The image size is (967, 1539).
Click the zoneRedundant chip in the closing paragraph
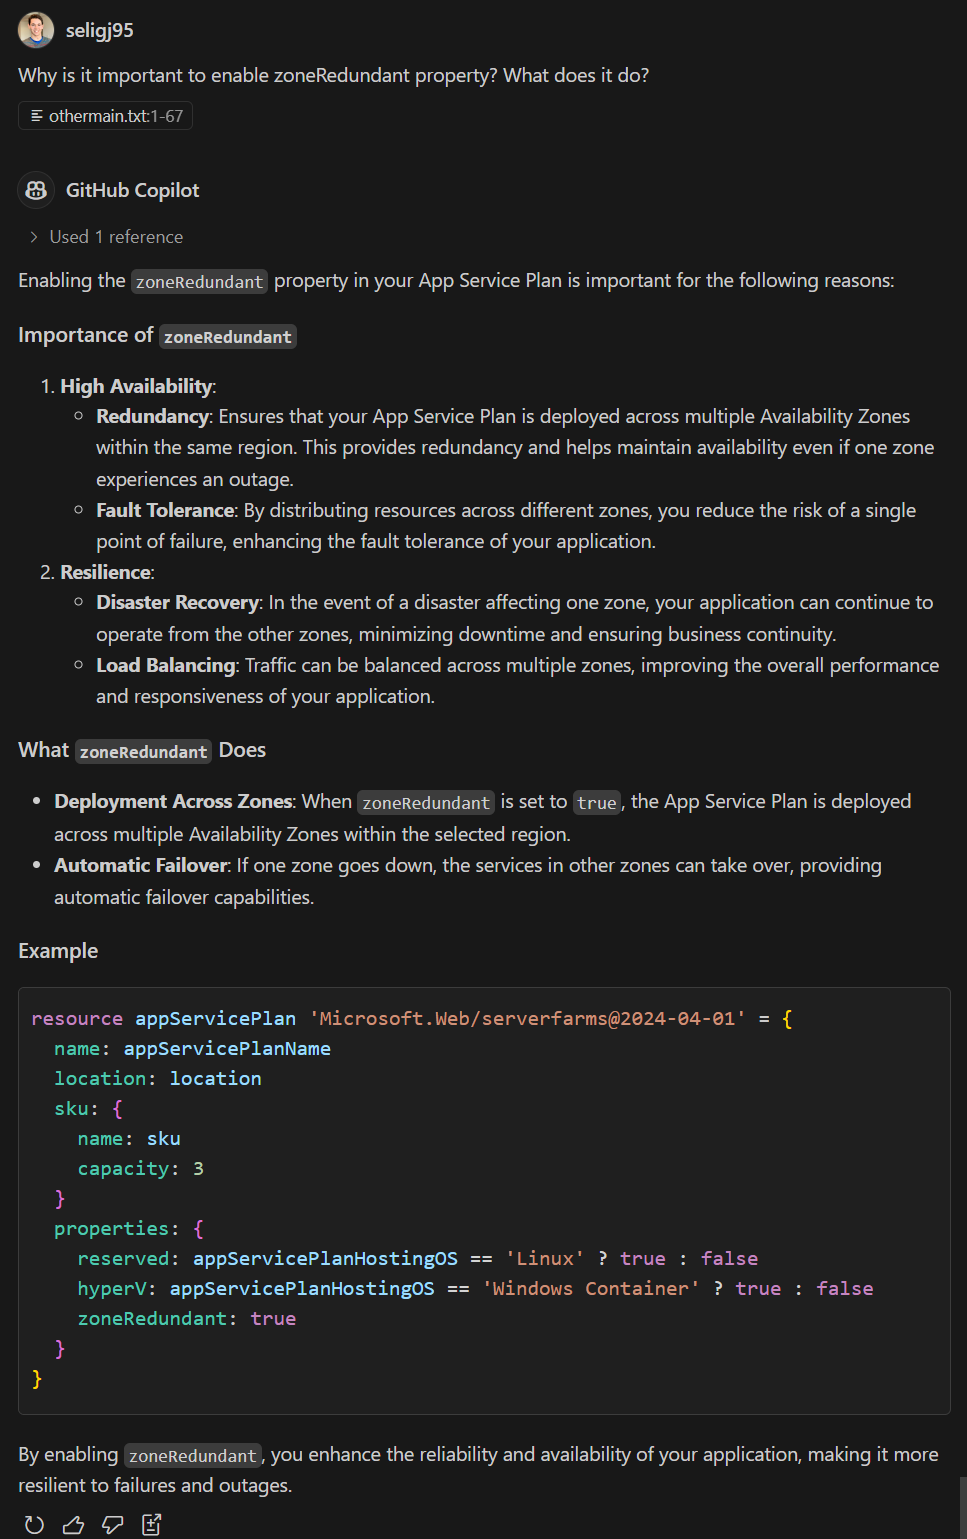pyautogui.click(x=192, y=1455)
